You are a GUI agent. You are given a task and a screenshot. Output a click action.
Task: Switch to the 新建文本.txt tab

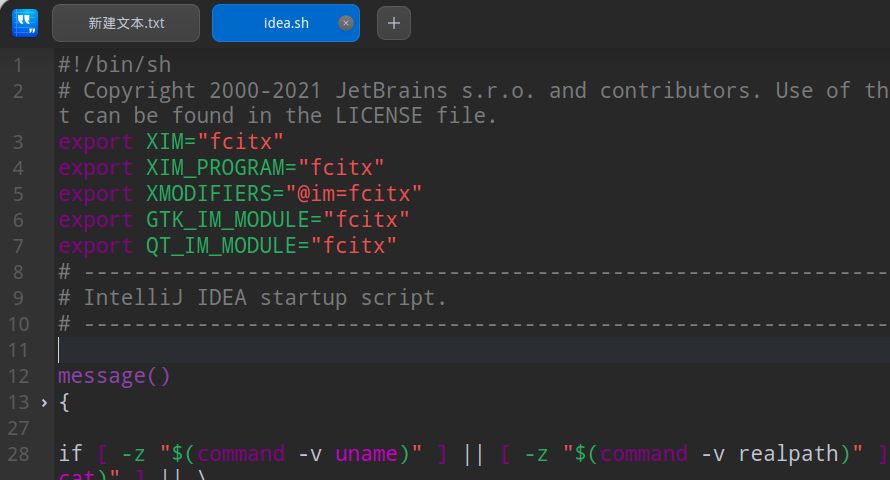click(126, 23)
